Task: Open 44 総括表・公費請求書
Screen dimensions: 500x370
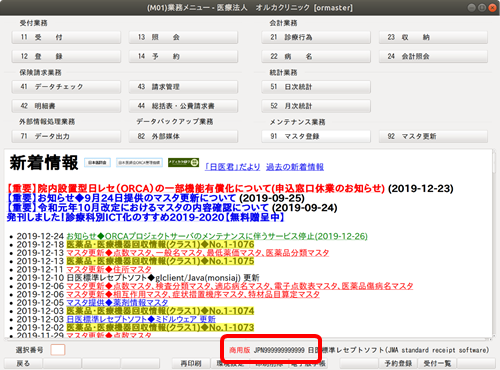Action: [183, 106]
